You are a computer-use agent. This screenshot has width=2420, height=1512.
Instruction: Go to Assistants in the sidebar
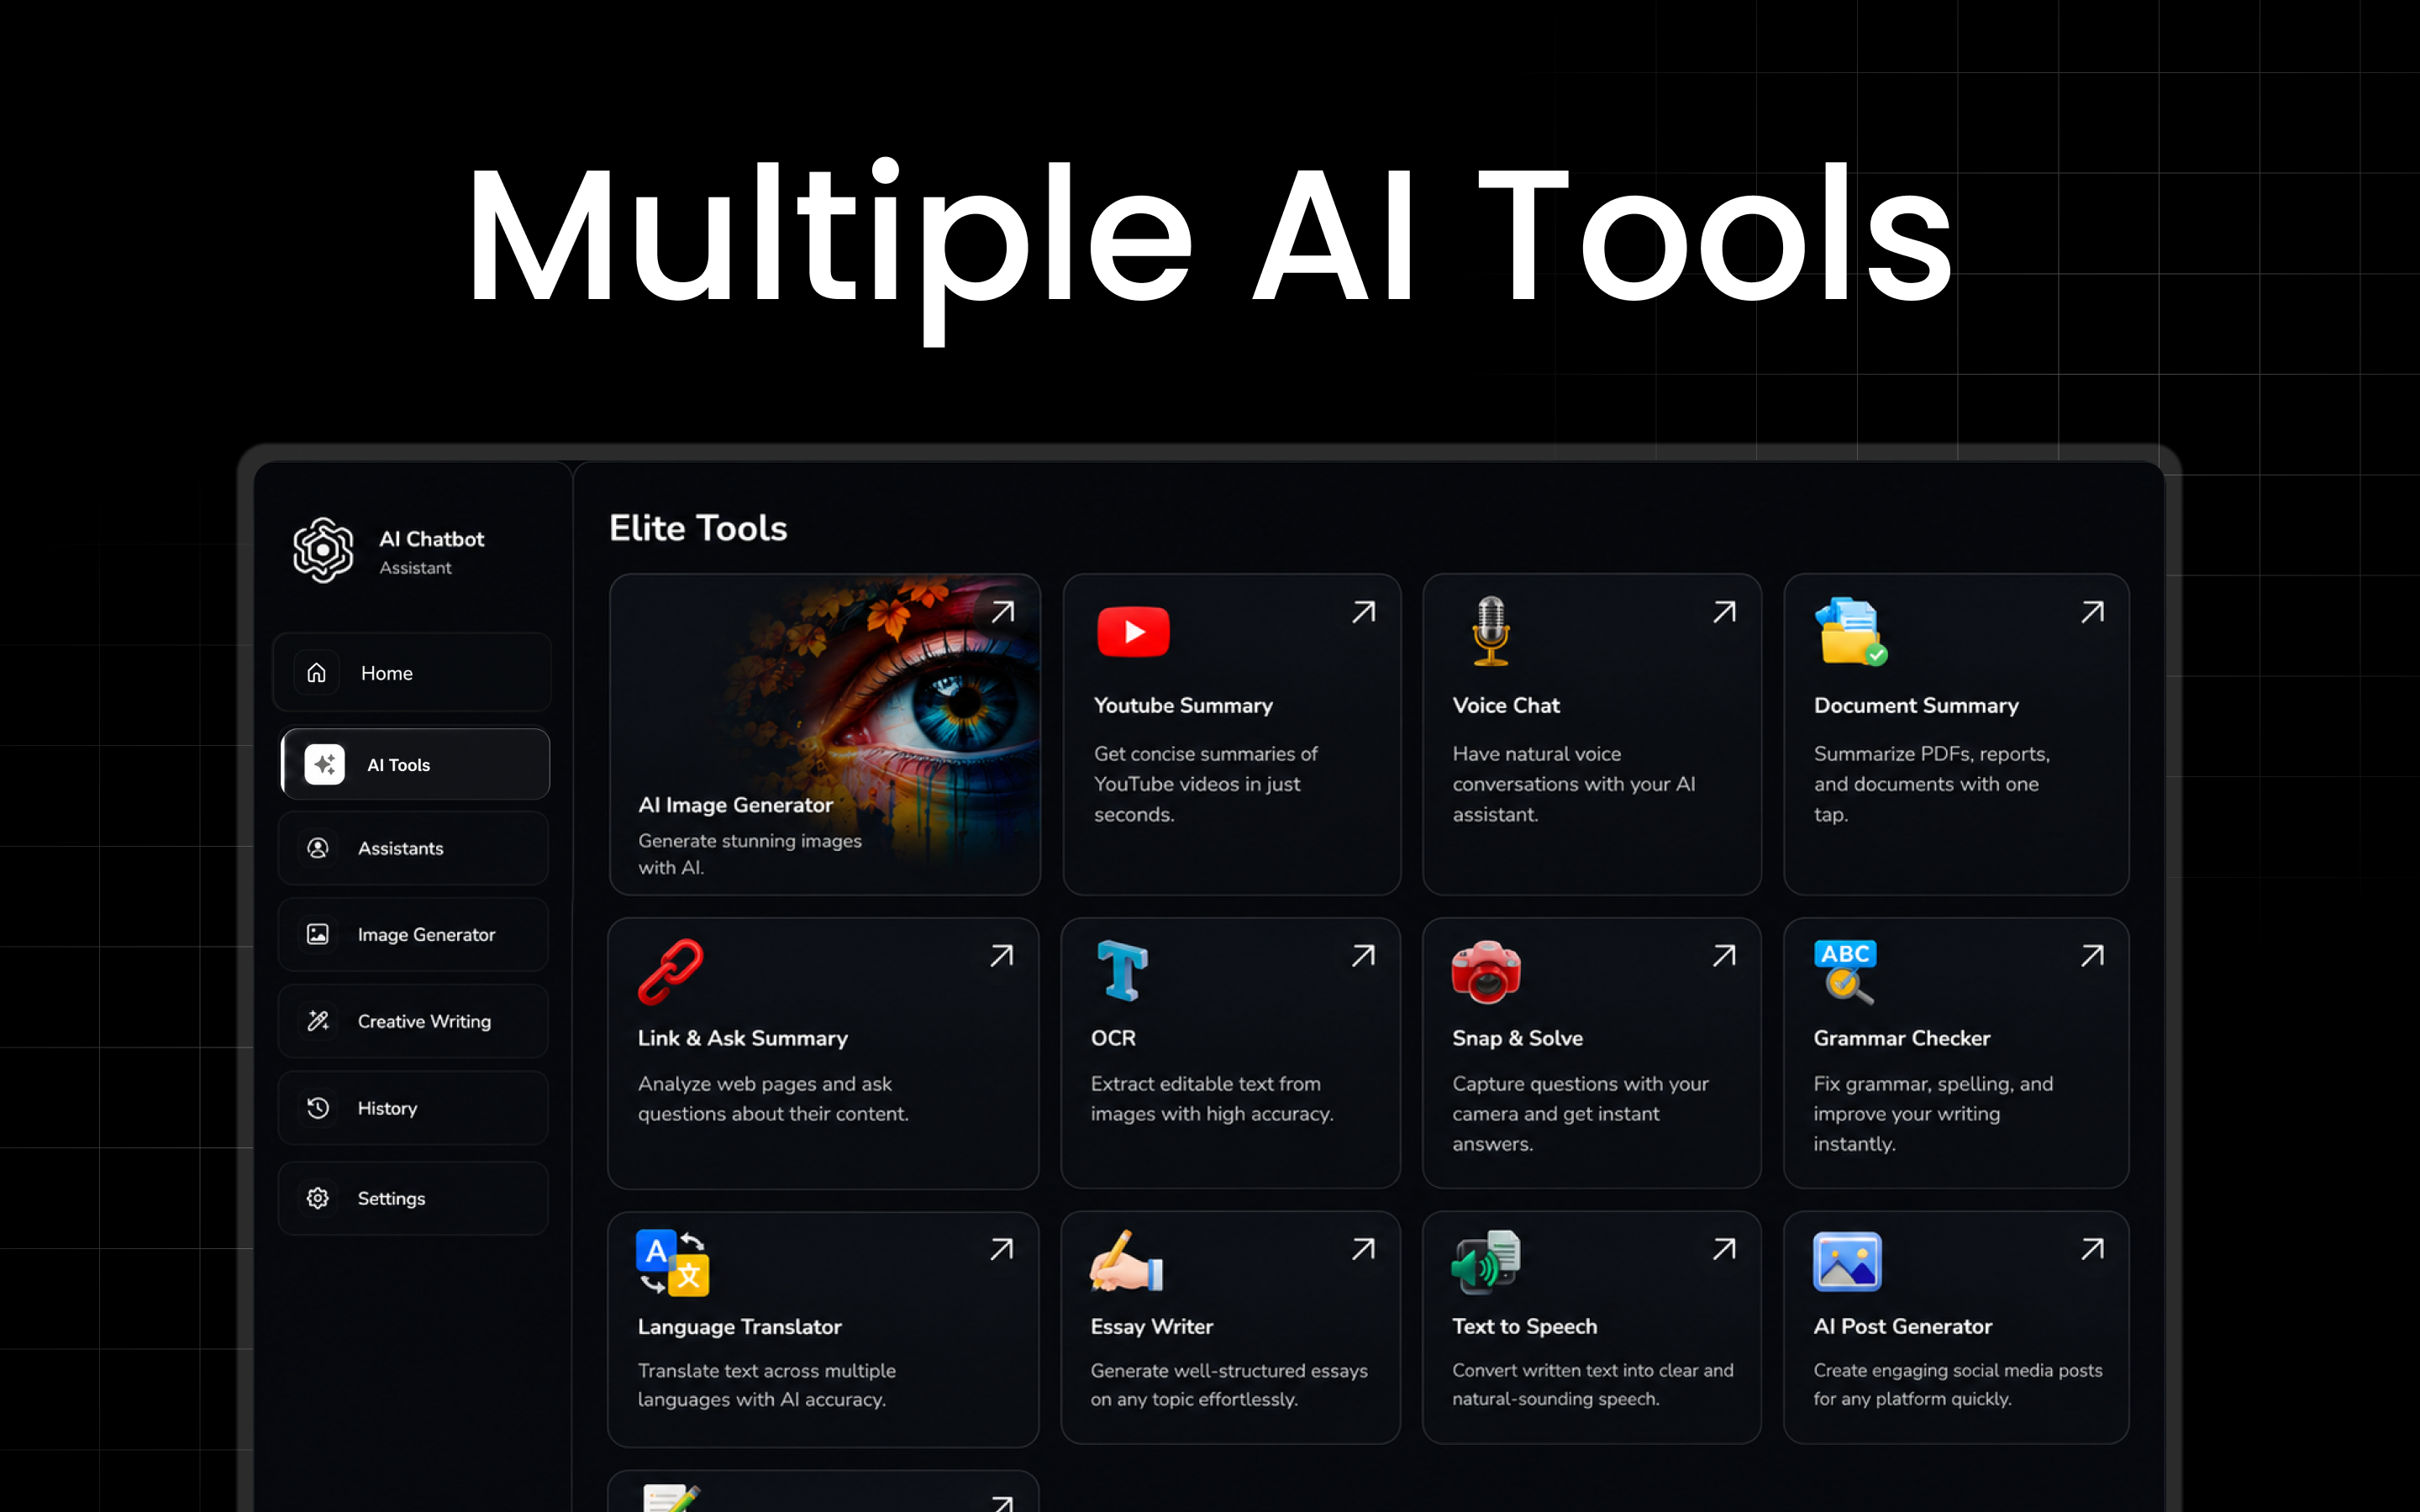tap(413, 848)
